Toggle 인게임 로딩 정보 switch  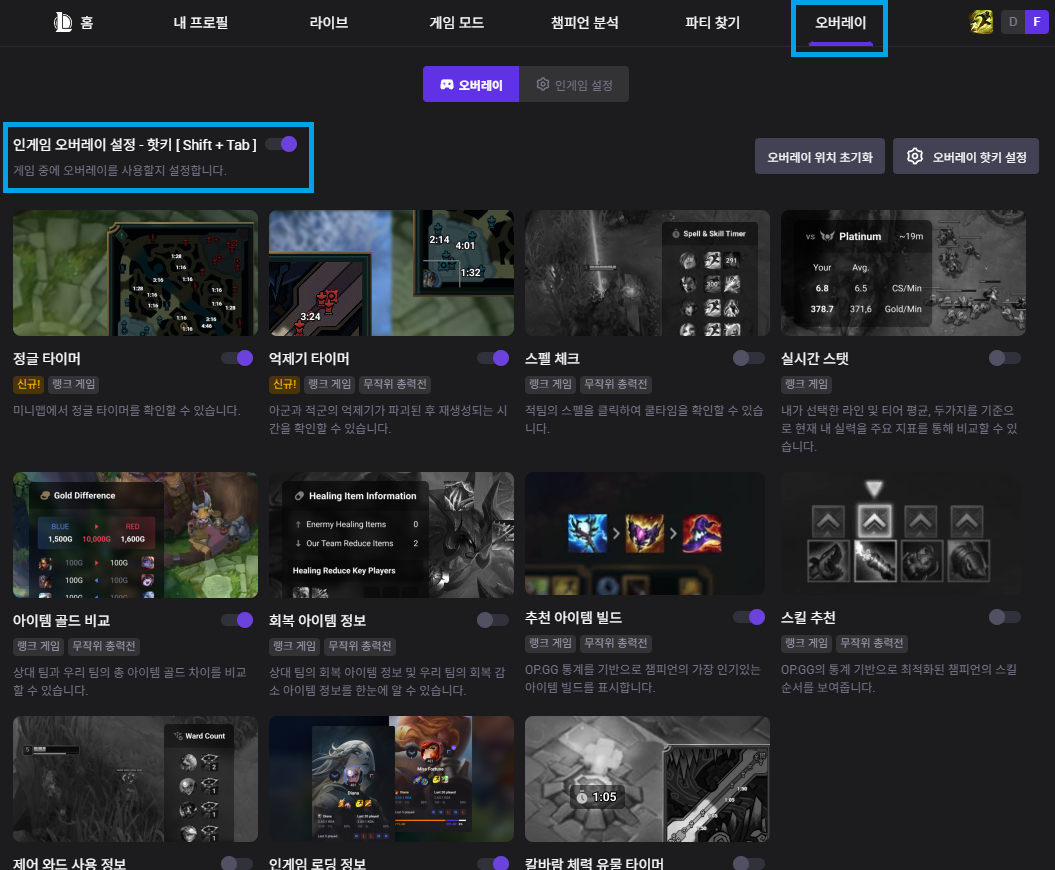pyautogui.click(x=493, y=863)
